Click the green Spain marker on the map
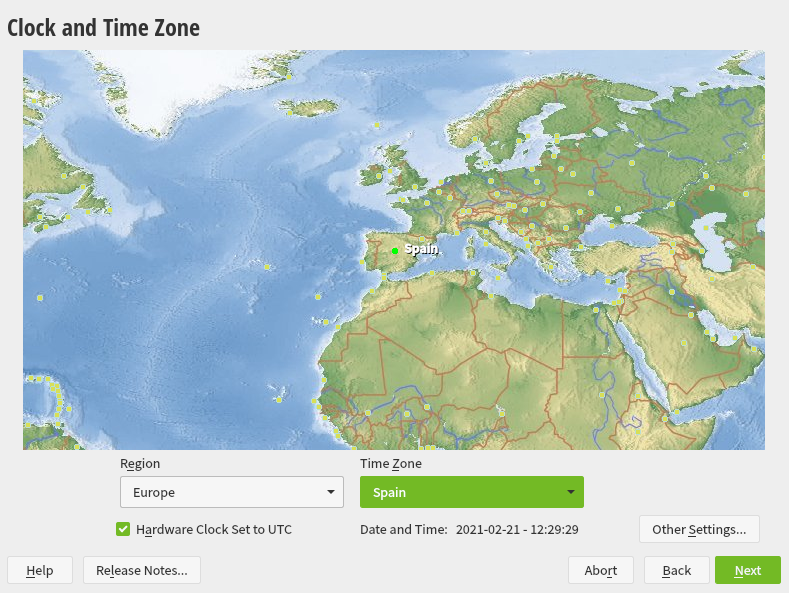Image resolution: width=789 pixels, height=593 pixels. pos(395,251)
